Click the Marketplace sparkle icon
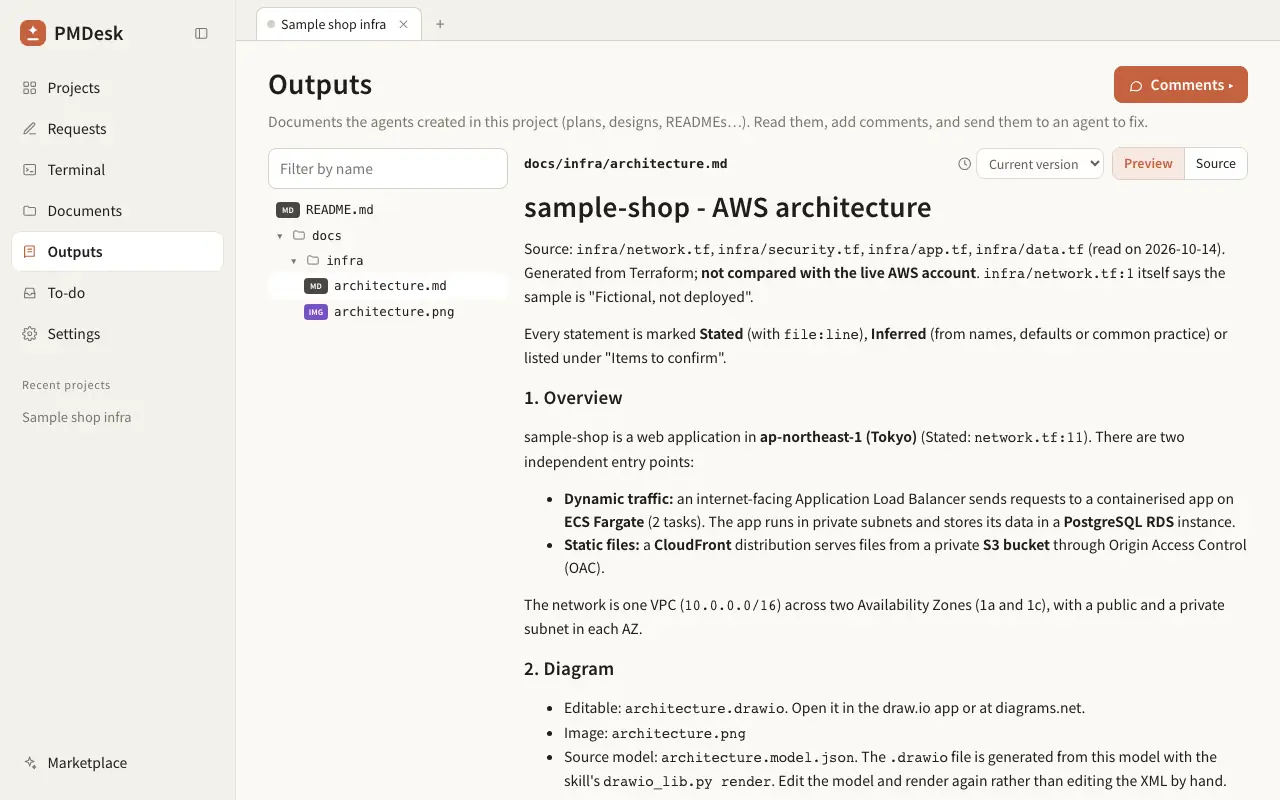The height and width of the screenshot is (800, 1280). [x=30, y=763]
